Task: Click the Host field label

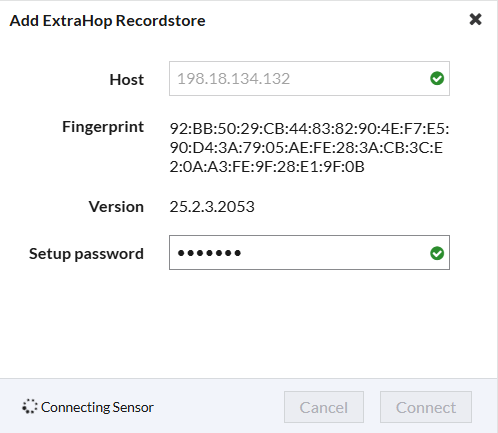Action: (127, 80)
